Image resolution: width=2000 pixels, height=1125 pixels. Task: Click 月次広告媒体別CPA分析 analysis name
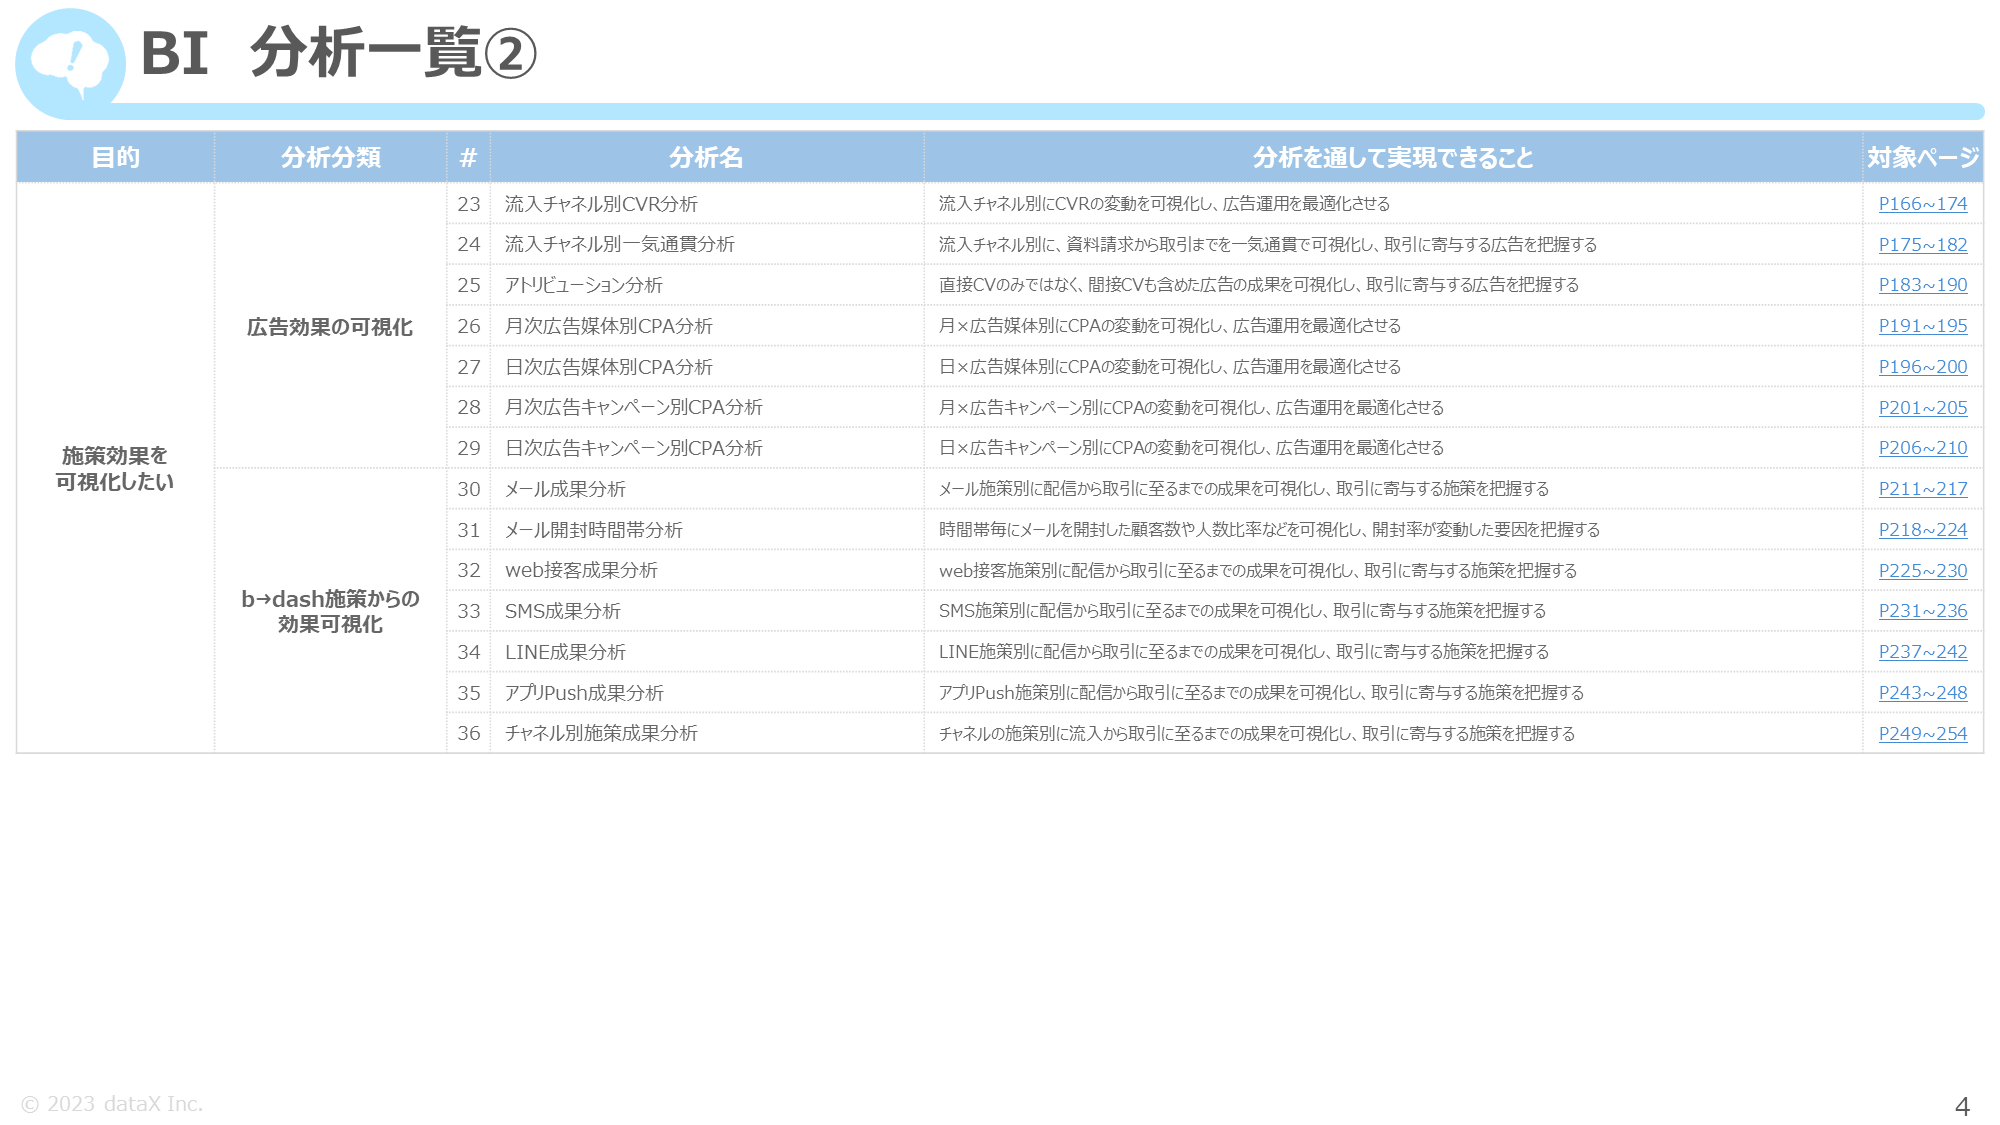tap(608, 326)
